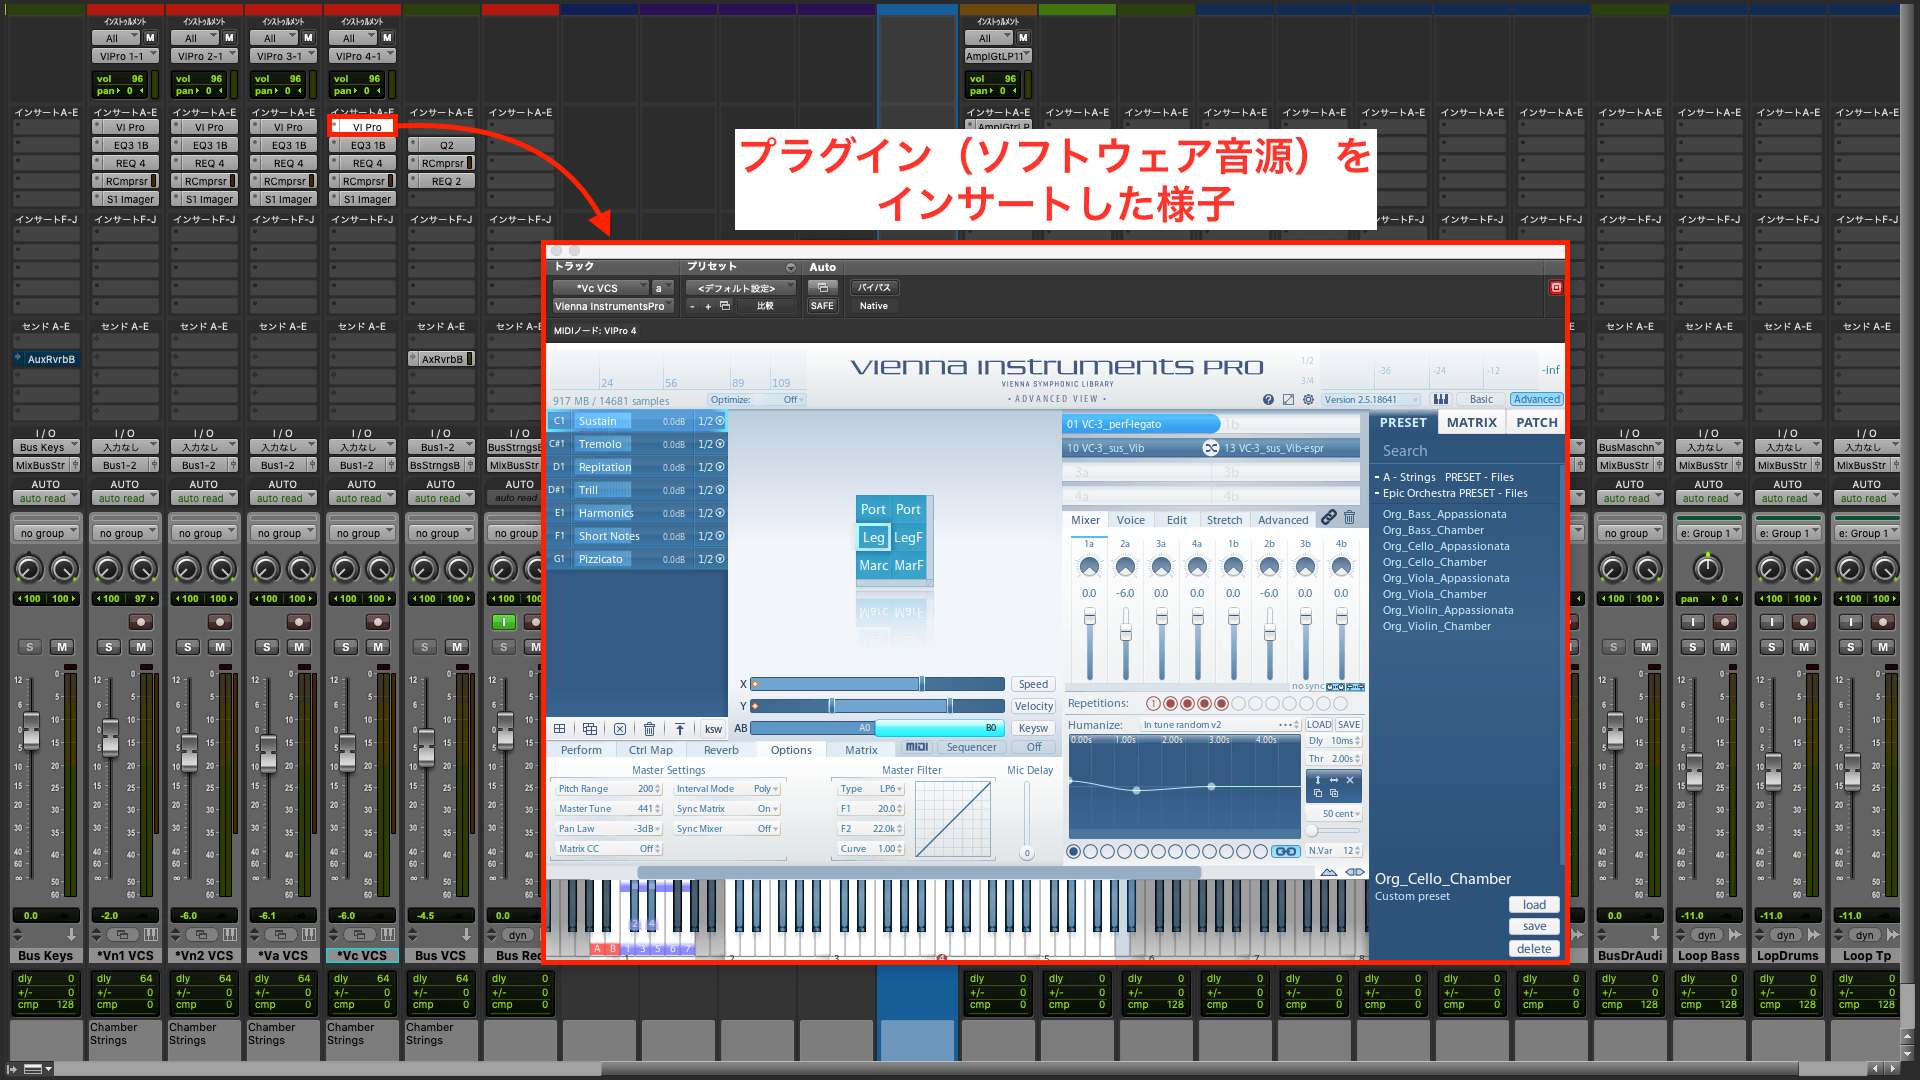The height and width of the screenshot is (1080, 1920).
Task: Click the Speed button beside the X slider
Action: pos(1033,684)
